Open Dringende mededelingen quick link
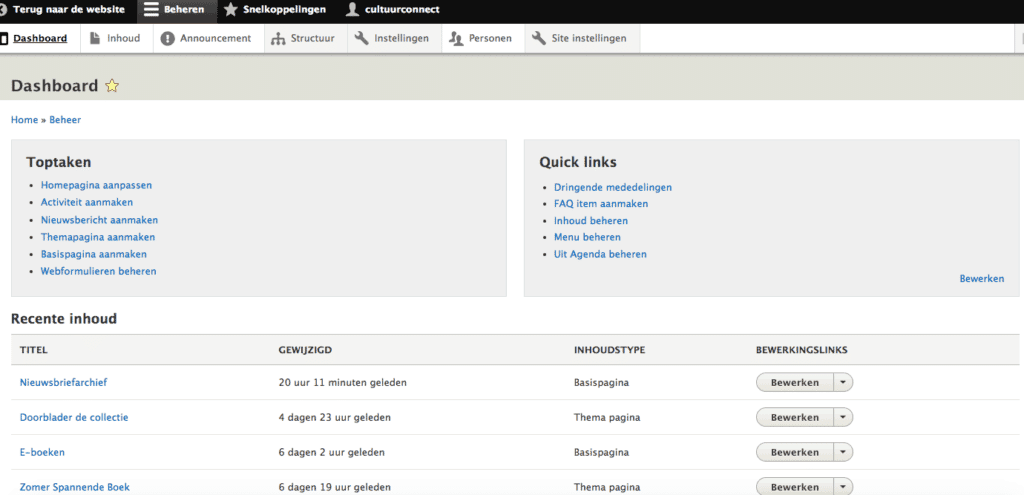The image size is (1024, 495). (x=612, y=187)
